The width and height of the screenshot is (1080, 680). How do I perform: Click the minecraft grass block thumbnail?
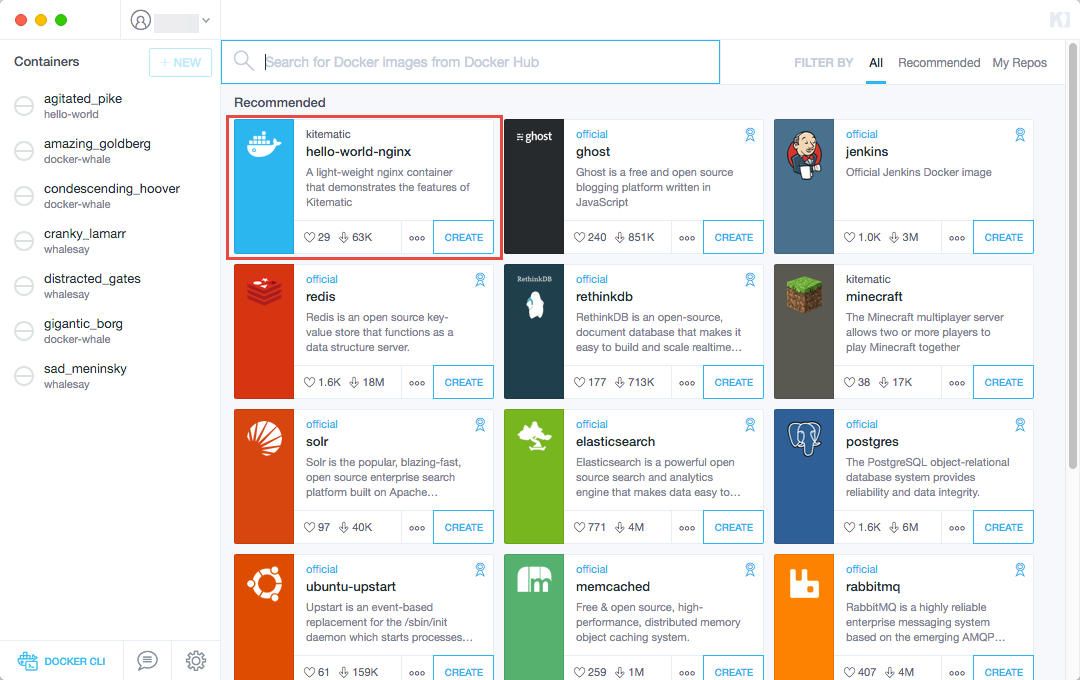point(804,331)
